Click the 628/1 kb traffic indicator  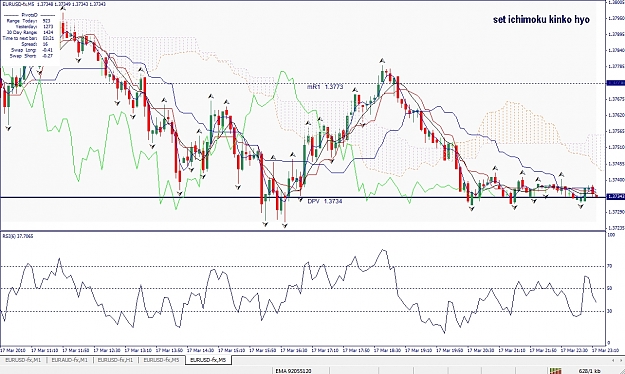589,371
